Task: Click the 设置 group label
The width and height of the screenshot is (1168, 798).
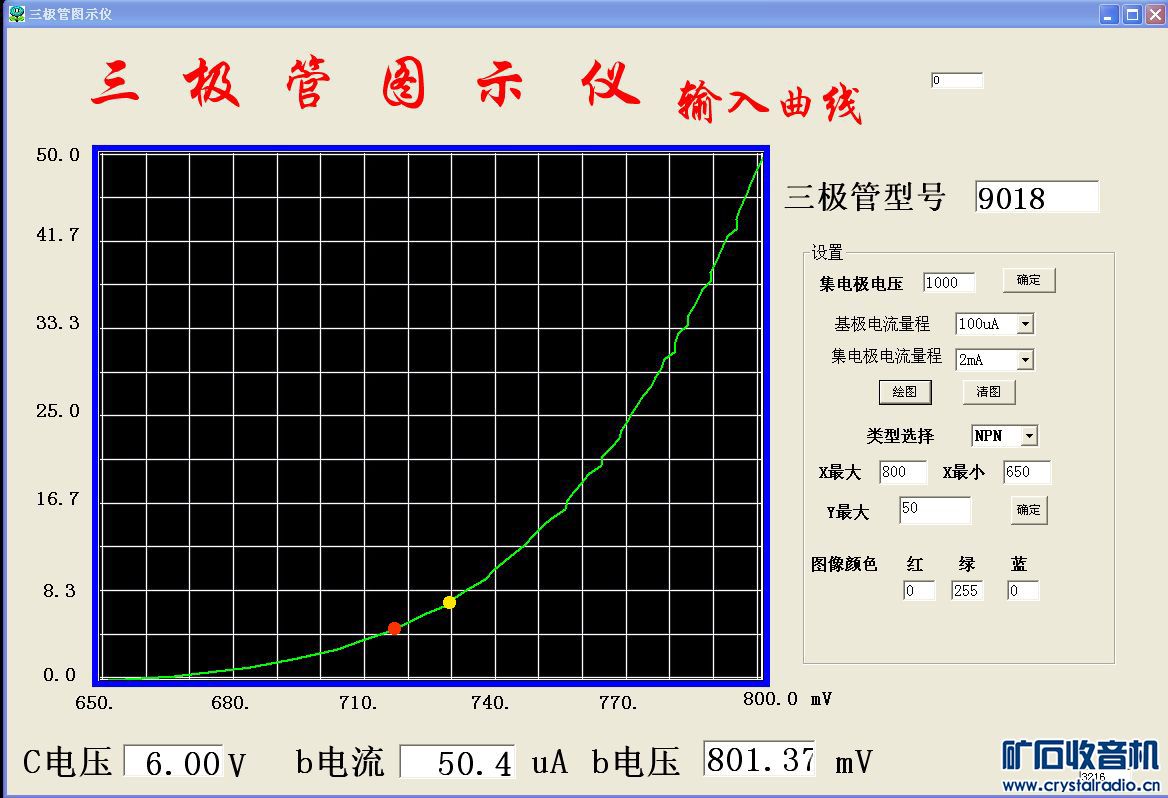Action: 827,253
